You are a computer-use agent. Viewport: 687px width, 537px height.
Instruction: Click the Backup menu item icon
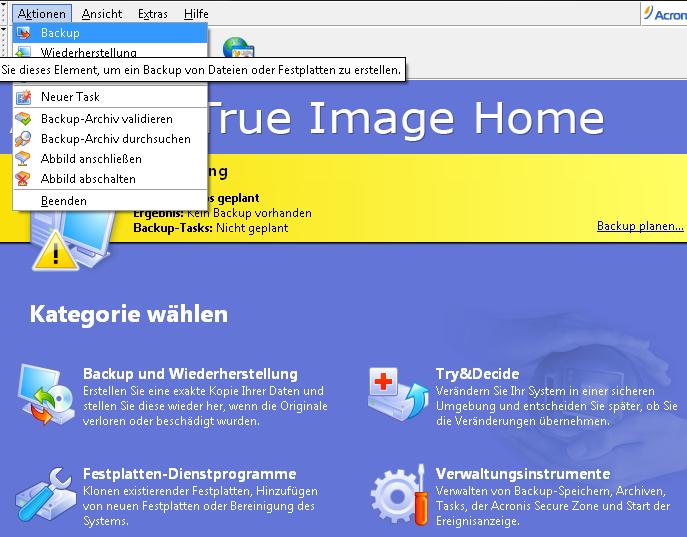coord(23,33)
